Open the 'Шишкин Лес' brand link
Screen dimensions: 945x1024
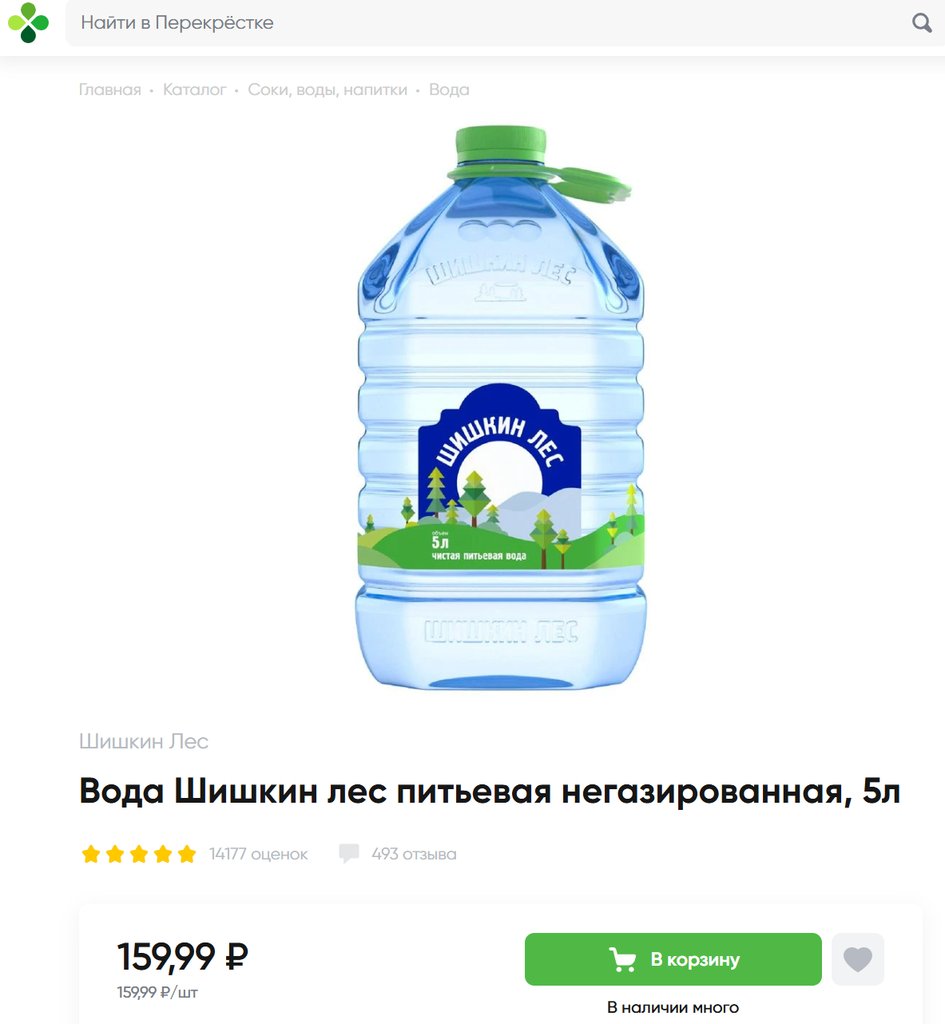144,741
